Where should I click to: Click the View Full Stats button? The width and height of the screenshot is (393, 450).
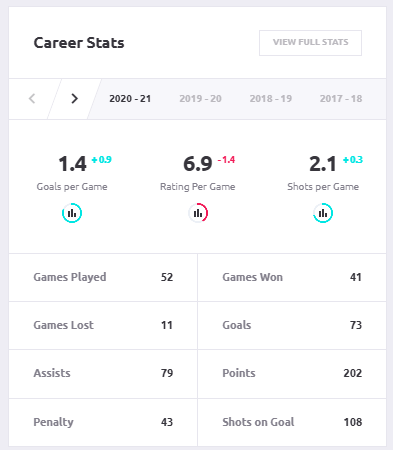[x=310, y=43]
